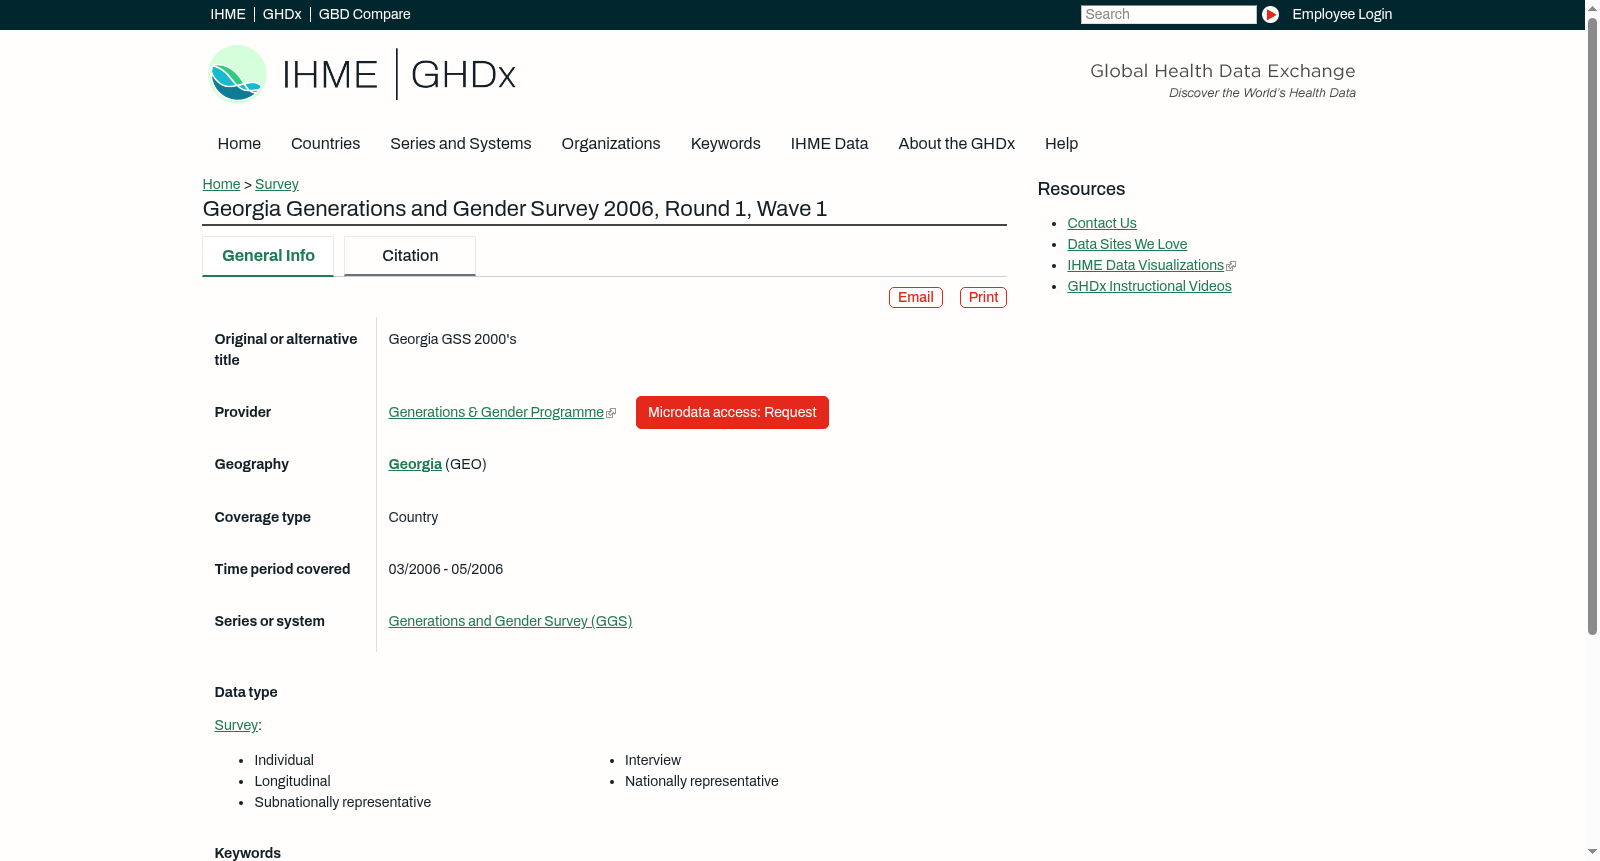Image resolution: width=1600 pixels, height=861 pixels.
Task: Click the Microdata access: Request button
Action: coord(732,412)
